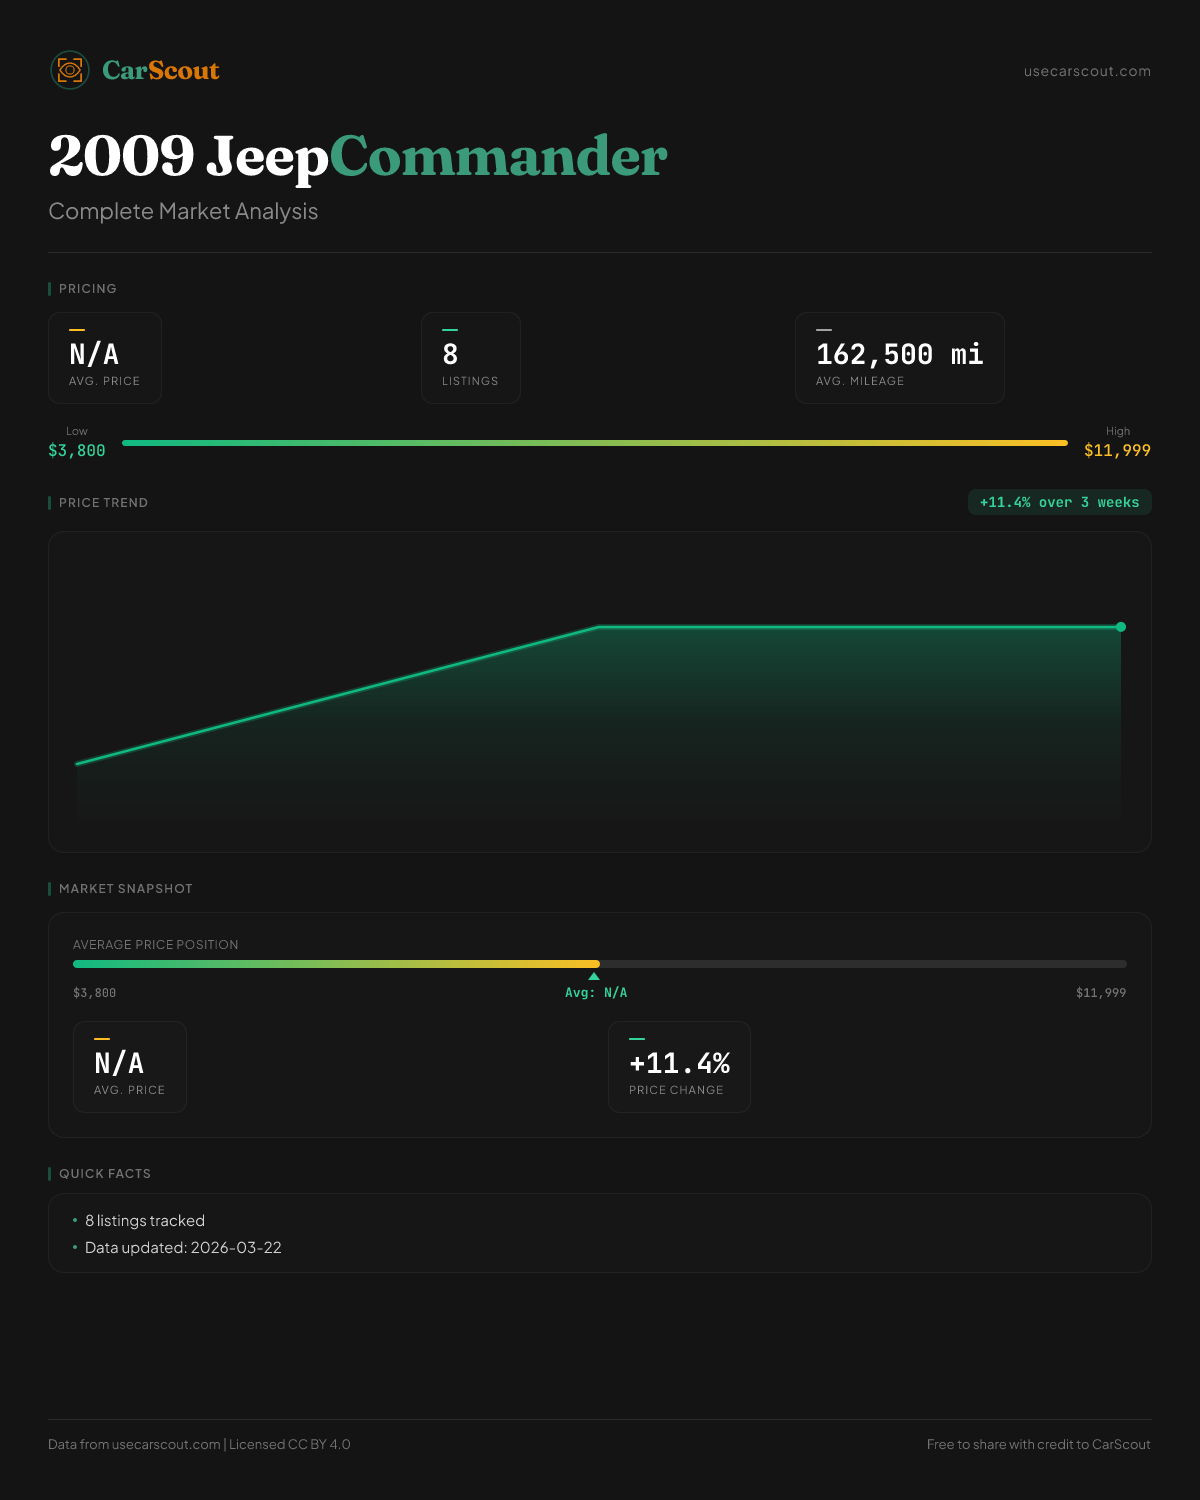
Task: Click the 2009 Jeep Commander title
Action: click(357, 157)
